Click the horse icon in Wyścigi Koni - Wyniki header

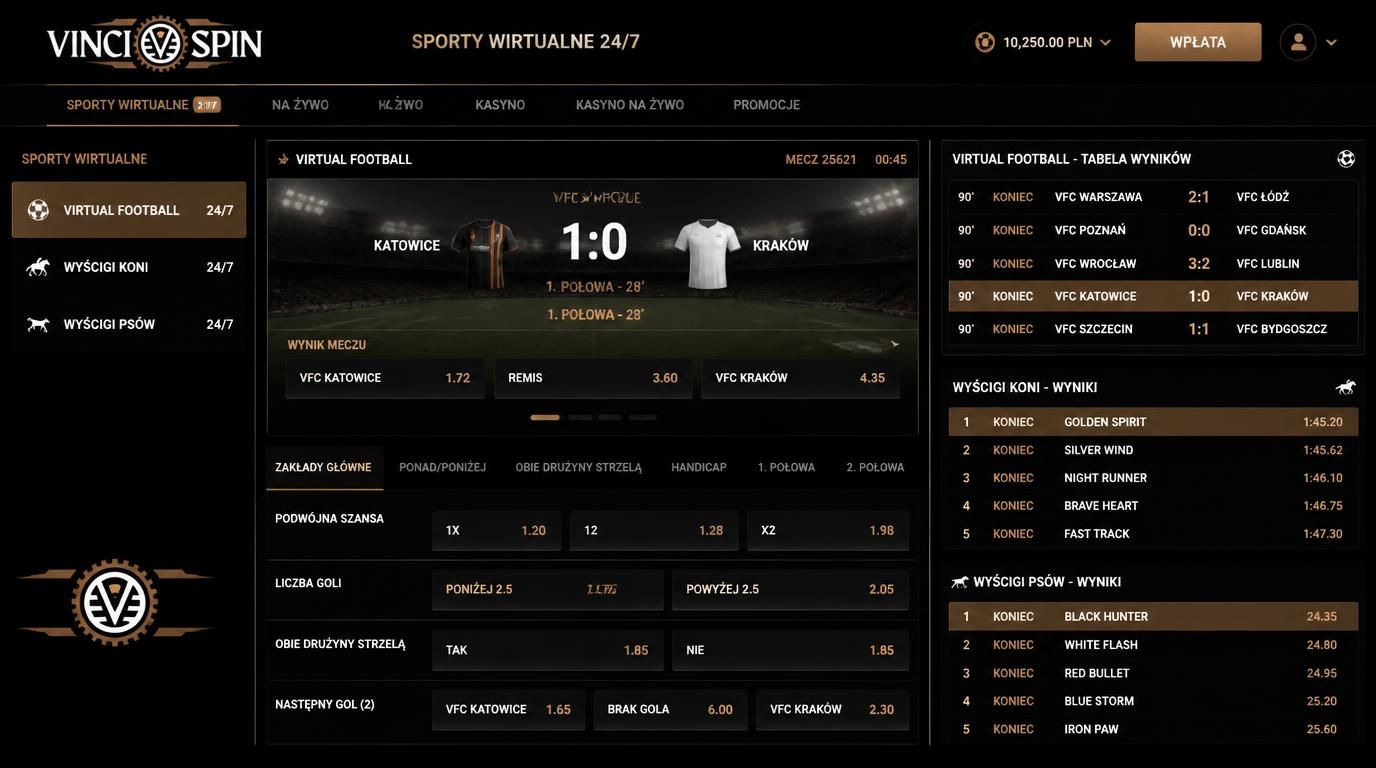click(x=1346, y=387)
